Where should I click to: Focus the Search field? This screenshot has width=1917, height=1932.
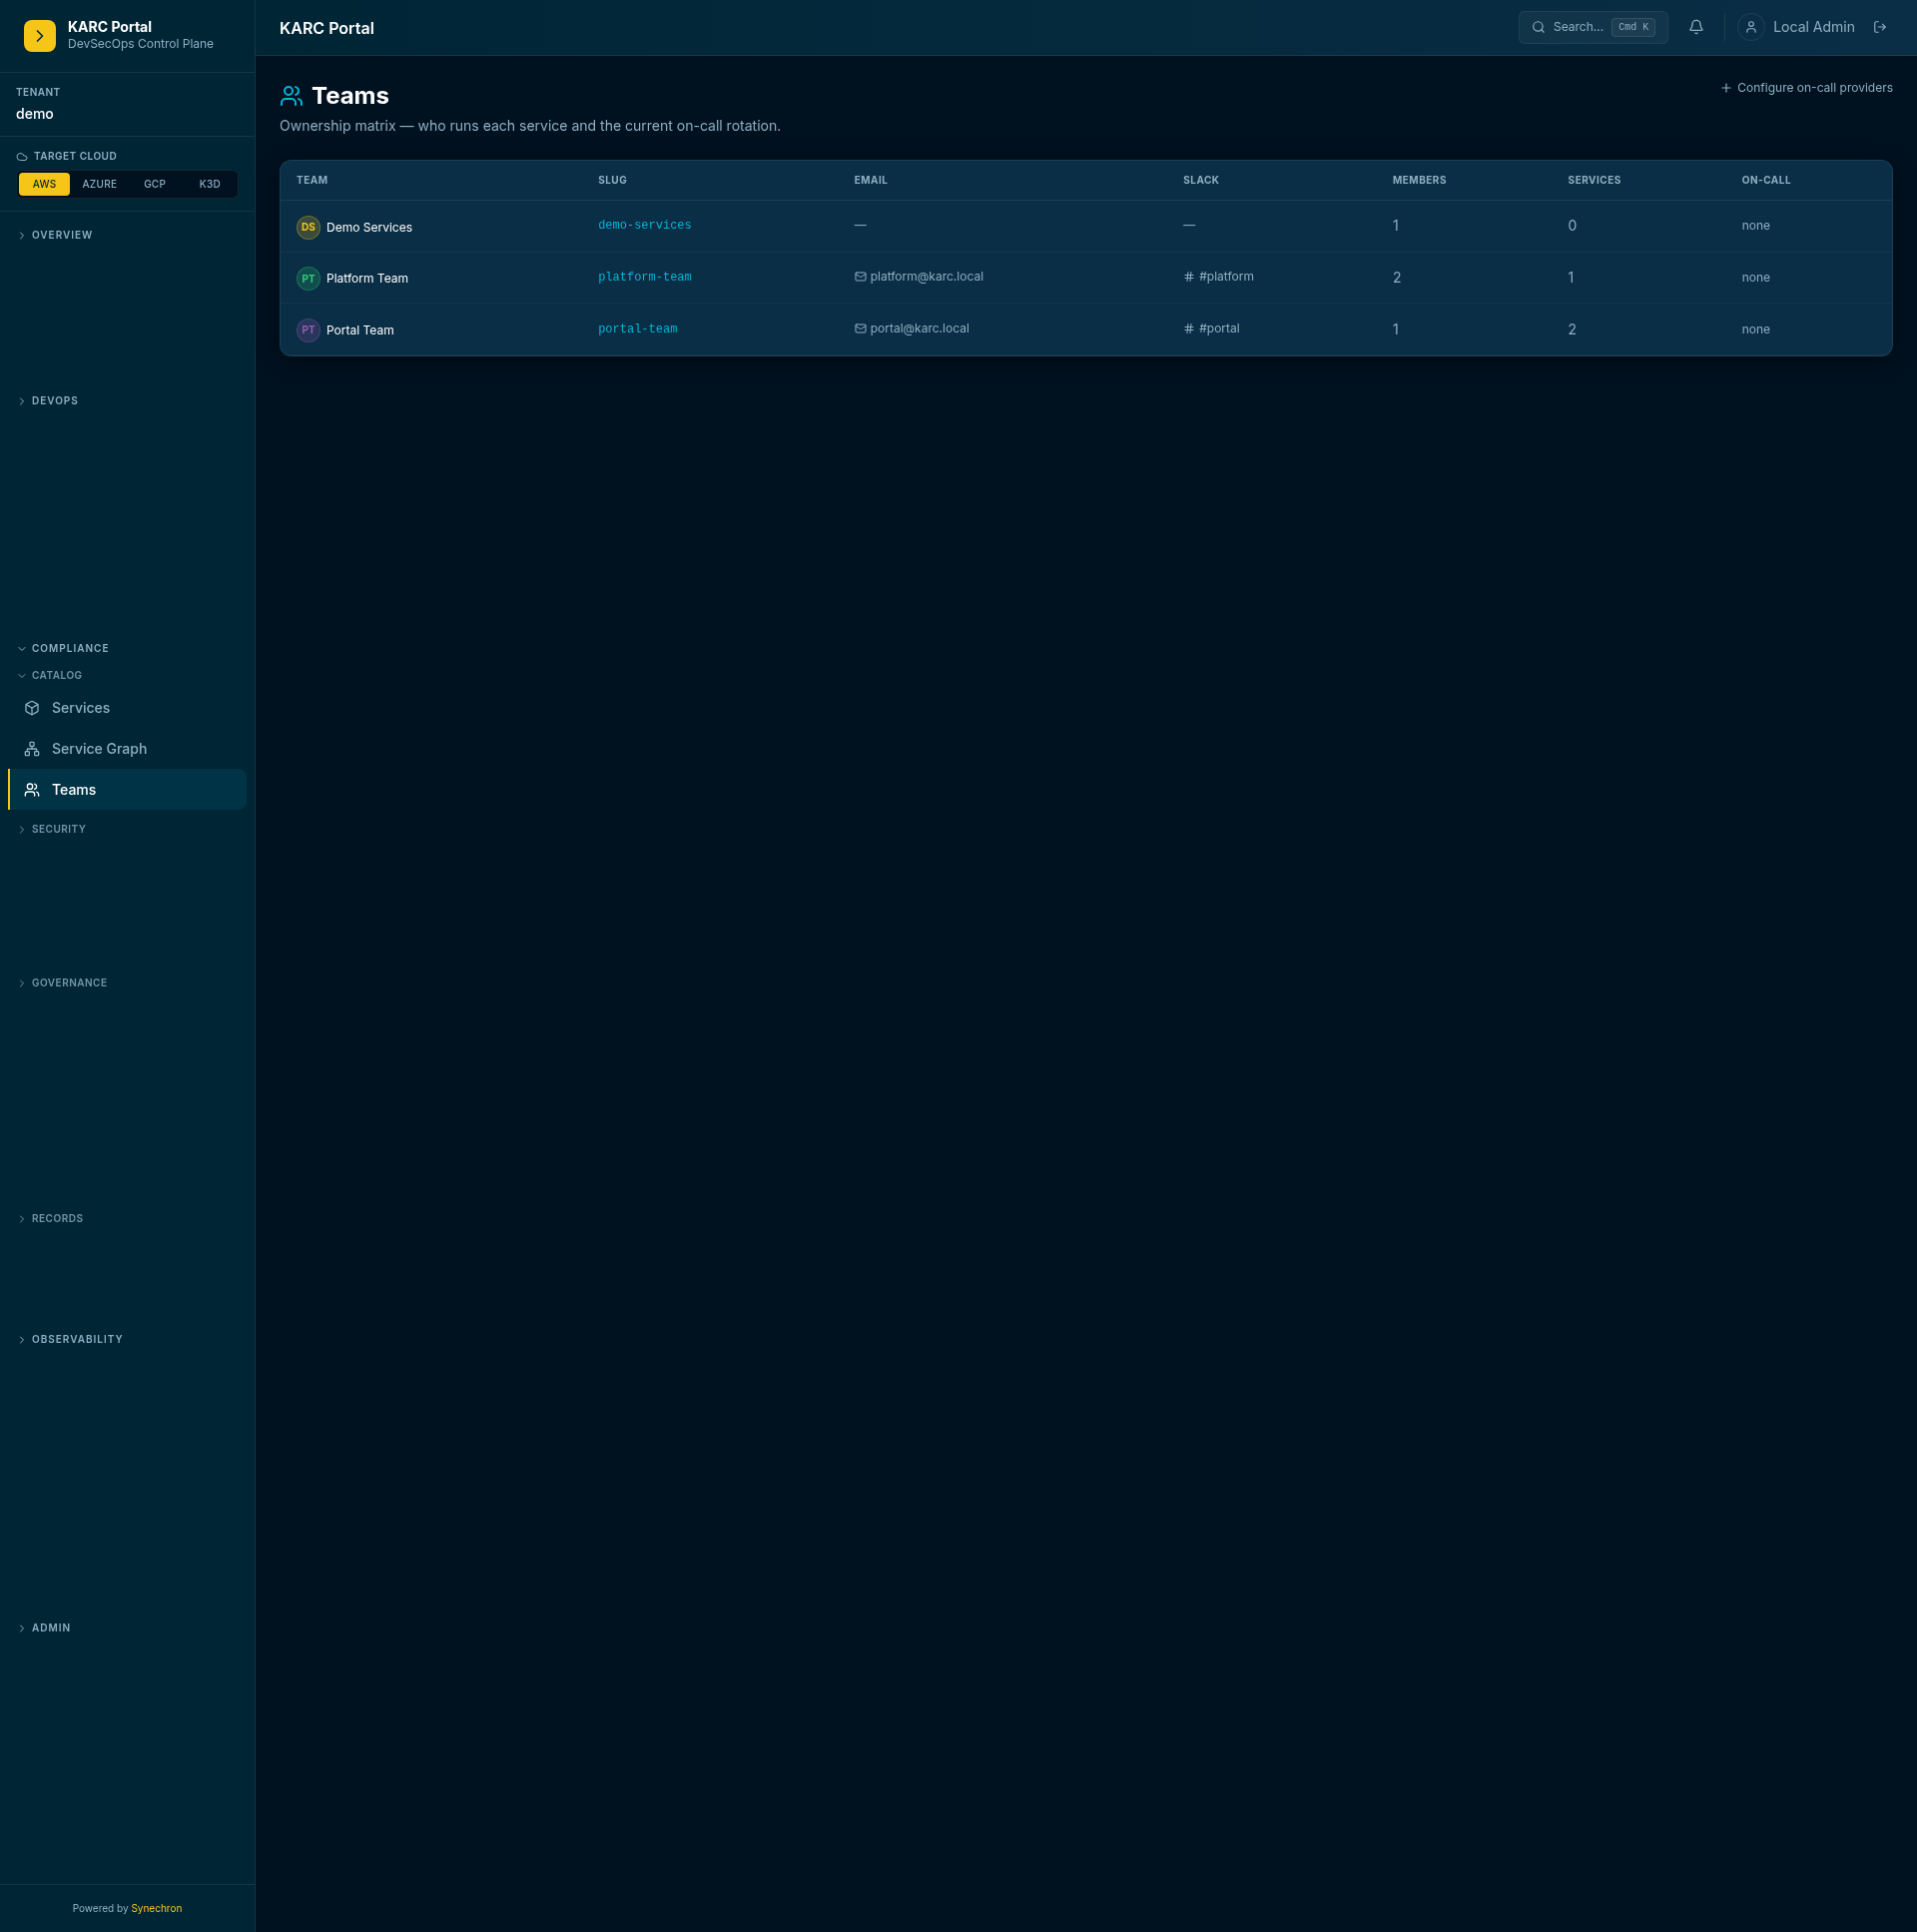[x=1592, y=27]
